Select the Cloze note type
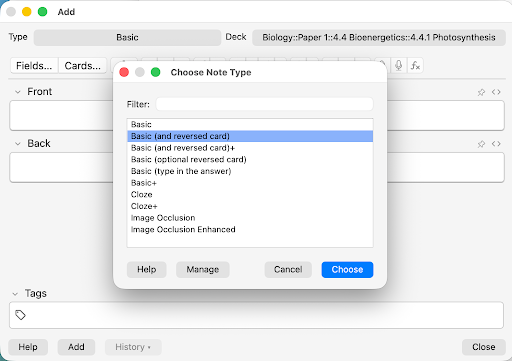The image size is (512, 361). tap(250, 194)
